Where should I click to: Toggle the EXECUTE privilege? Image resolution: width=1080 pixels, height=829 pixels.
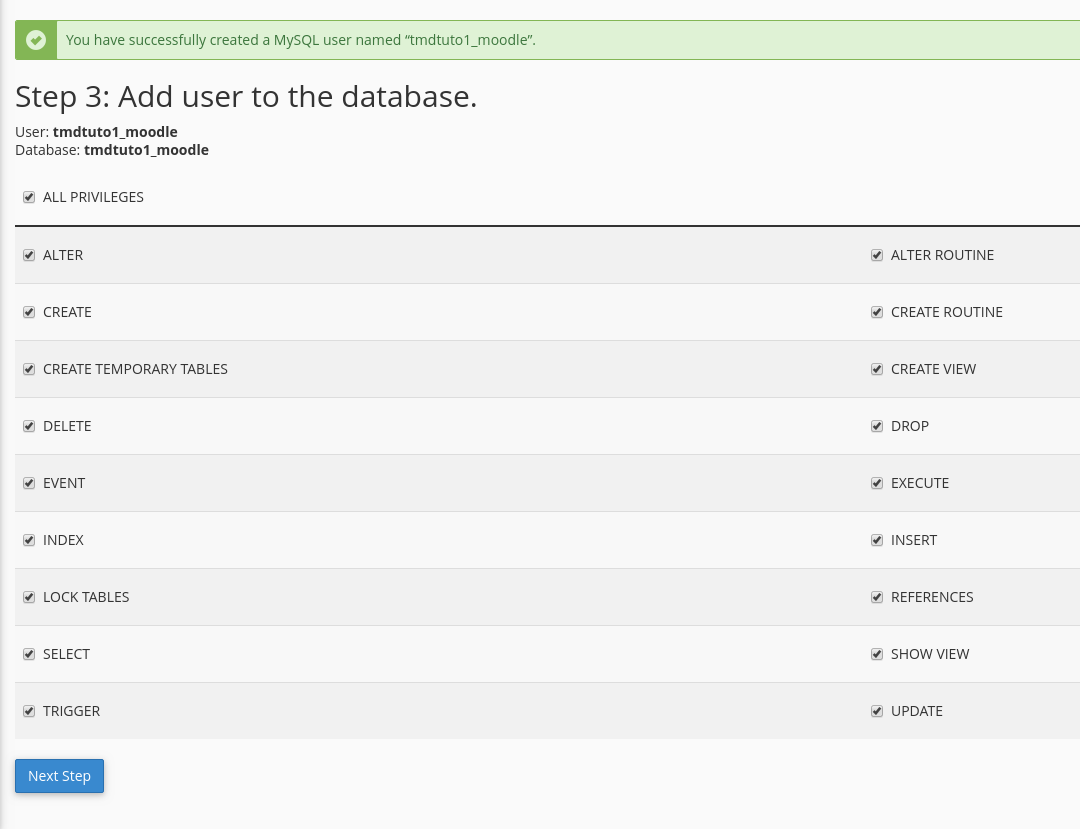[877, 483]
